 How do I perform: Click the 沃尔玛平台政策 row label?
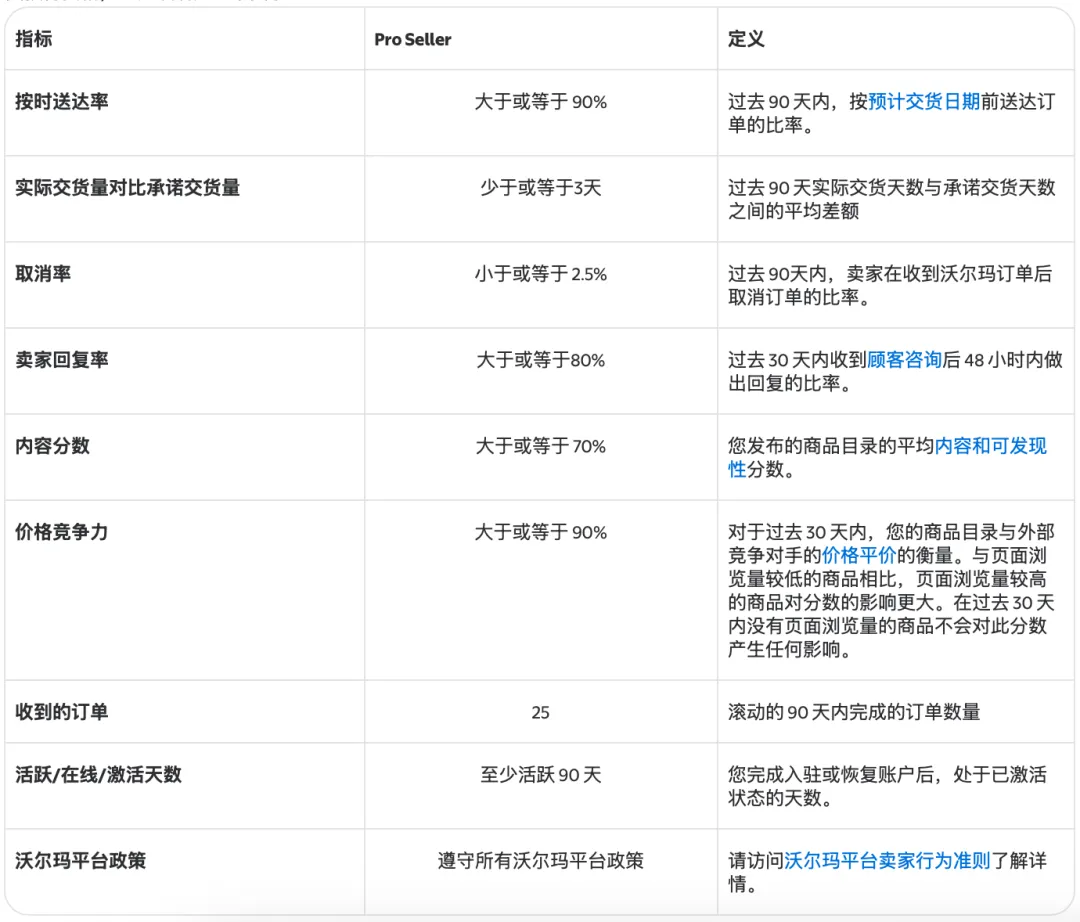81,861
